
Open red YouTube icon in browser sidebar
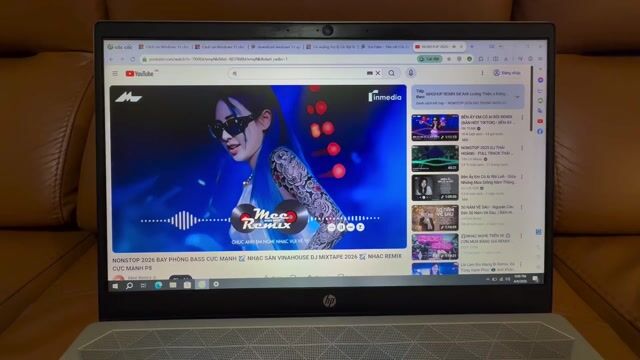[x=540, y=121]
